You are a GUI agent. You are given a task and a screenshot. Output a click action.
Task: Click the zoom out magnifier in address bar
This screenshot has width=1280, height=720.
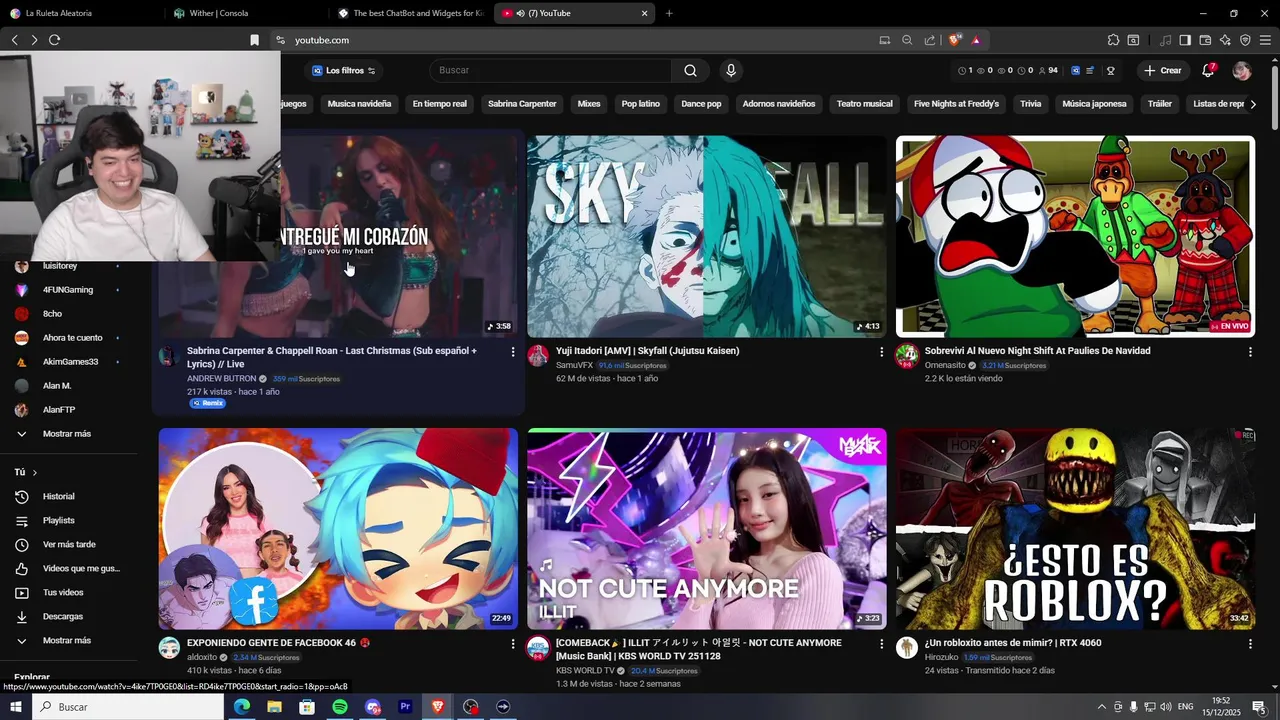coord(907,40)
